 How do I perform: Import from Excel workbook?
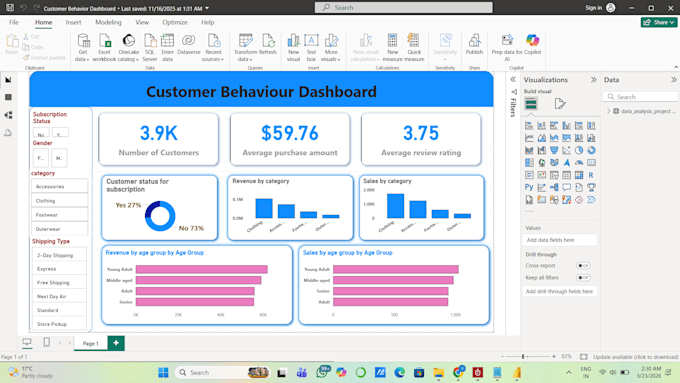(105, 48)
